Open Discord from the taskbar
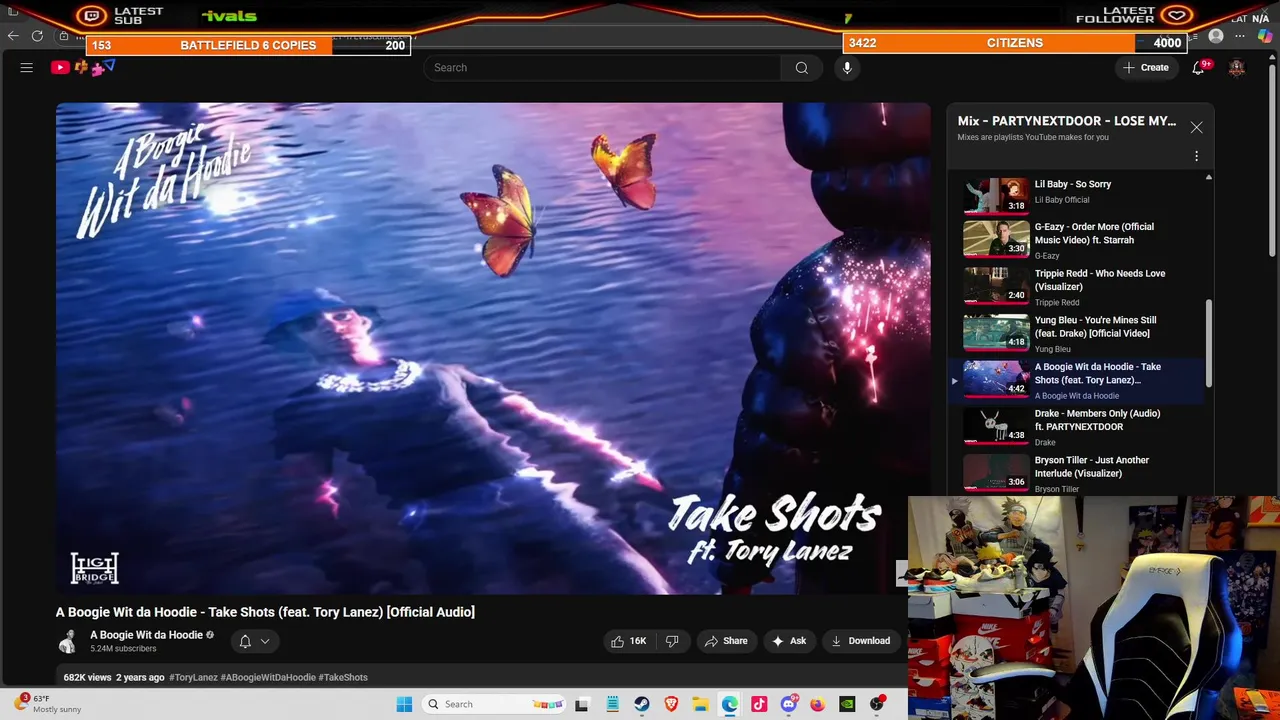The height and width of the screenshot is (720, 1280). 788,704
